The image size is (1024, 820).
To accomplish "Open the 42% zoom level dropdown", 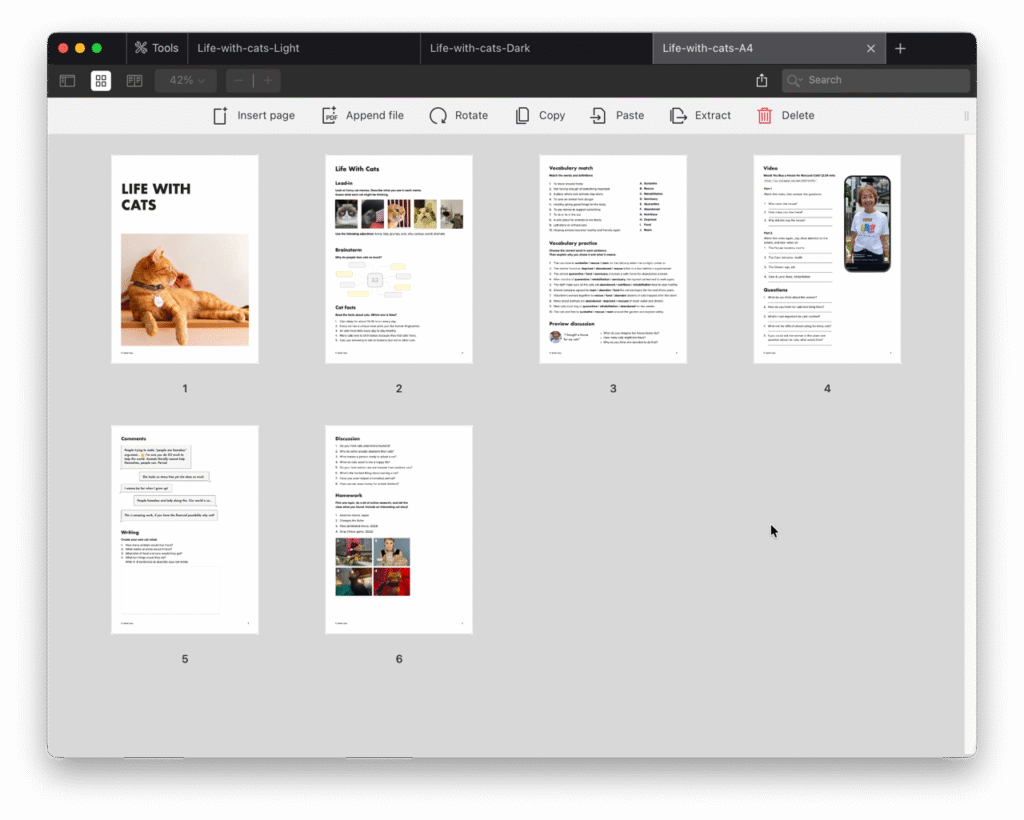I will (x=186, y=80).
